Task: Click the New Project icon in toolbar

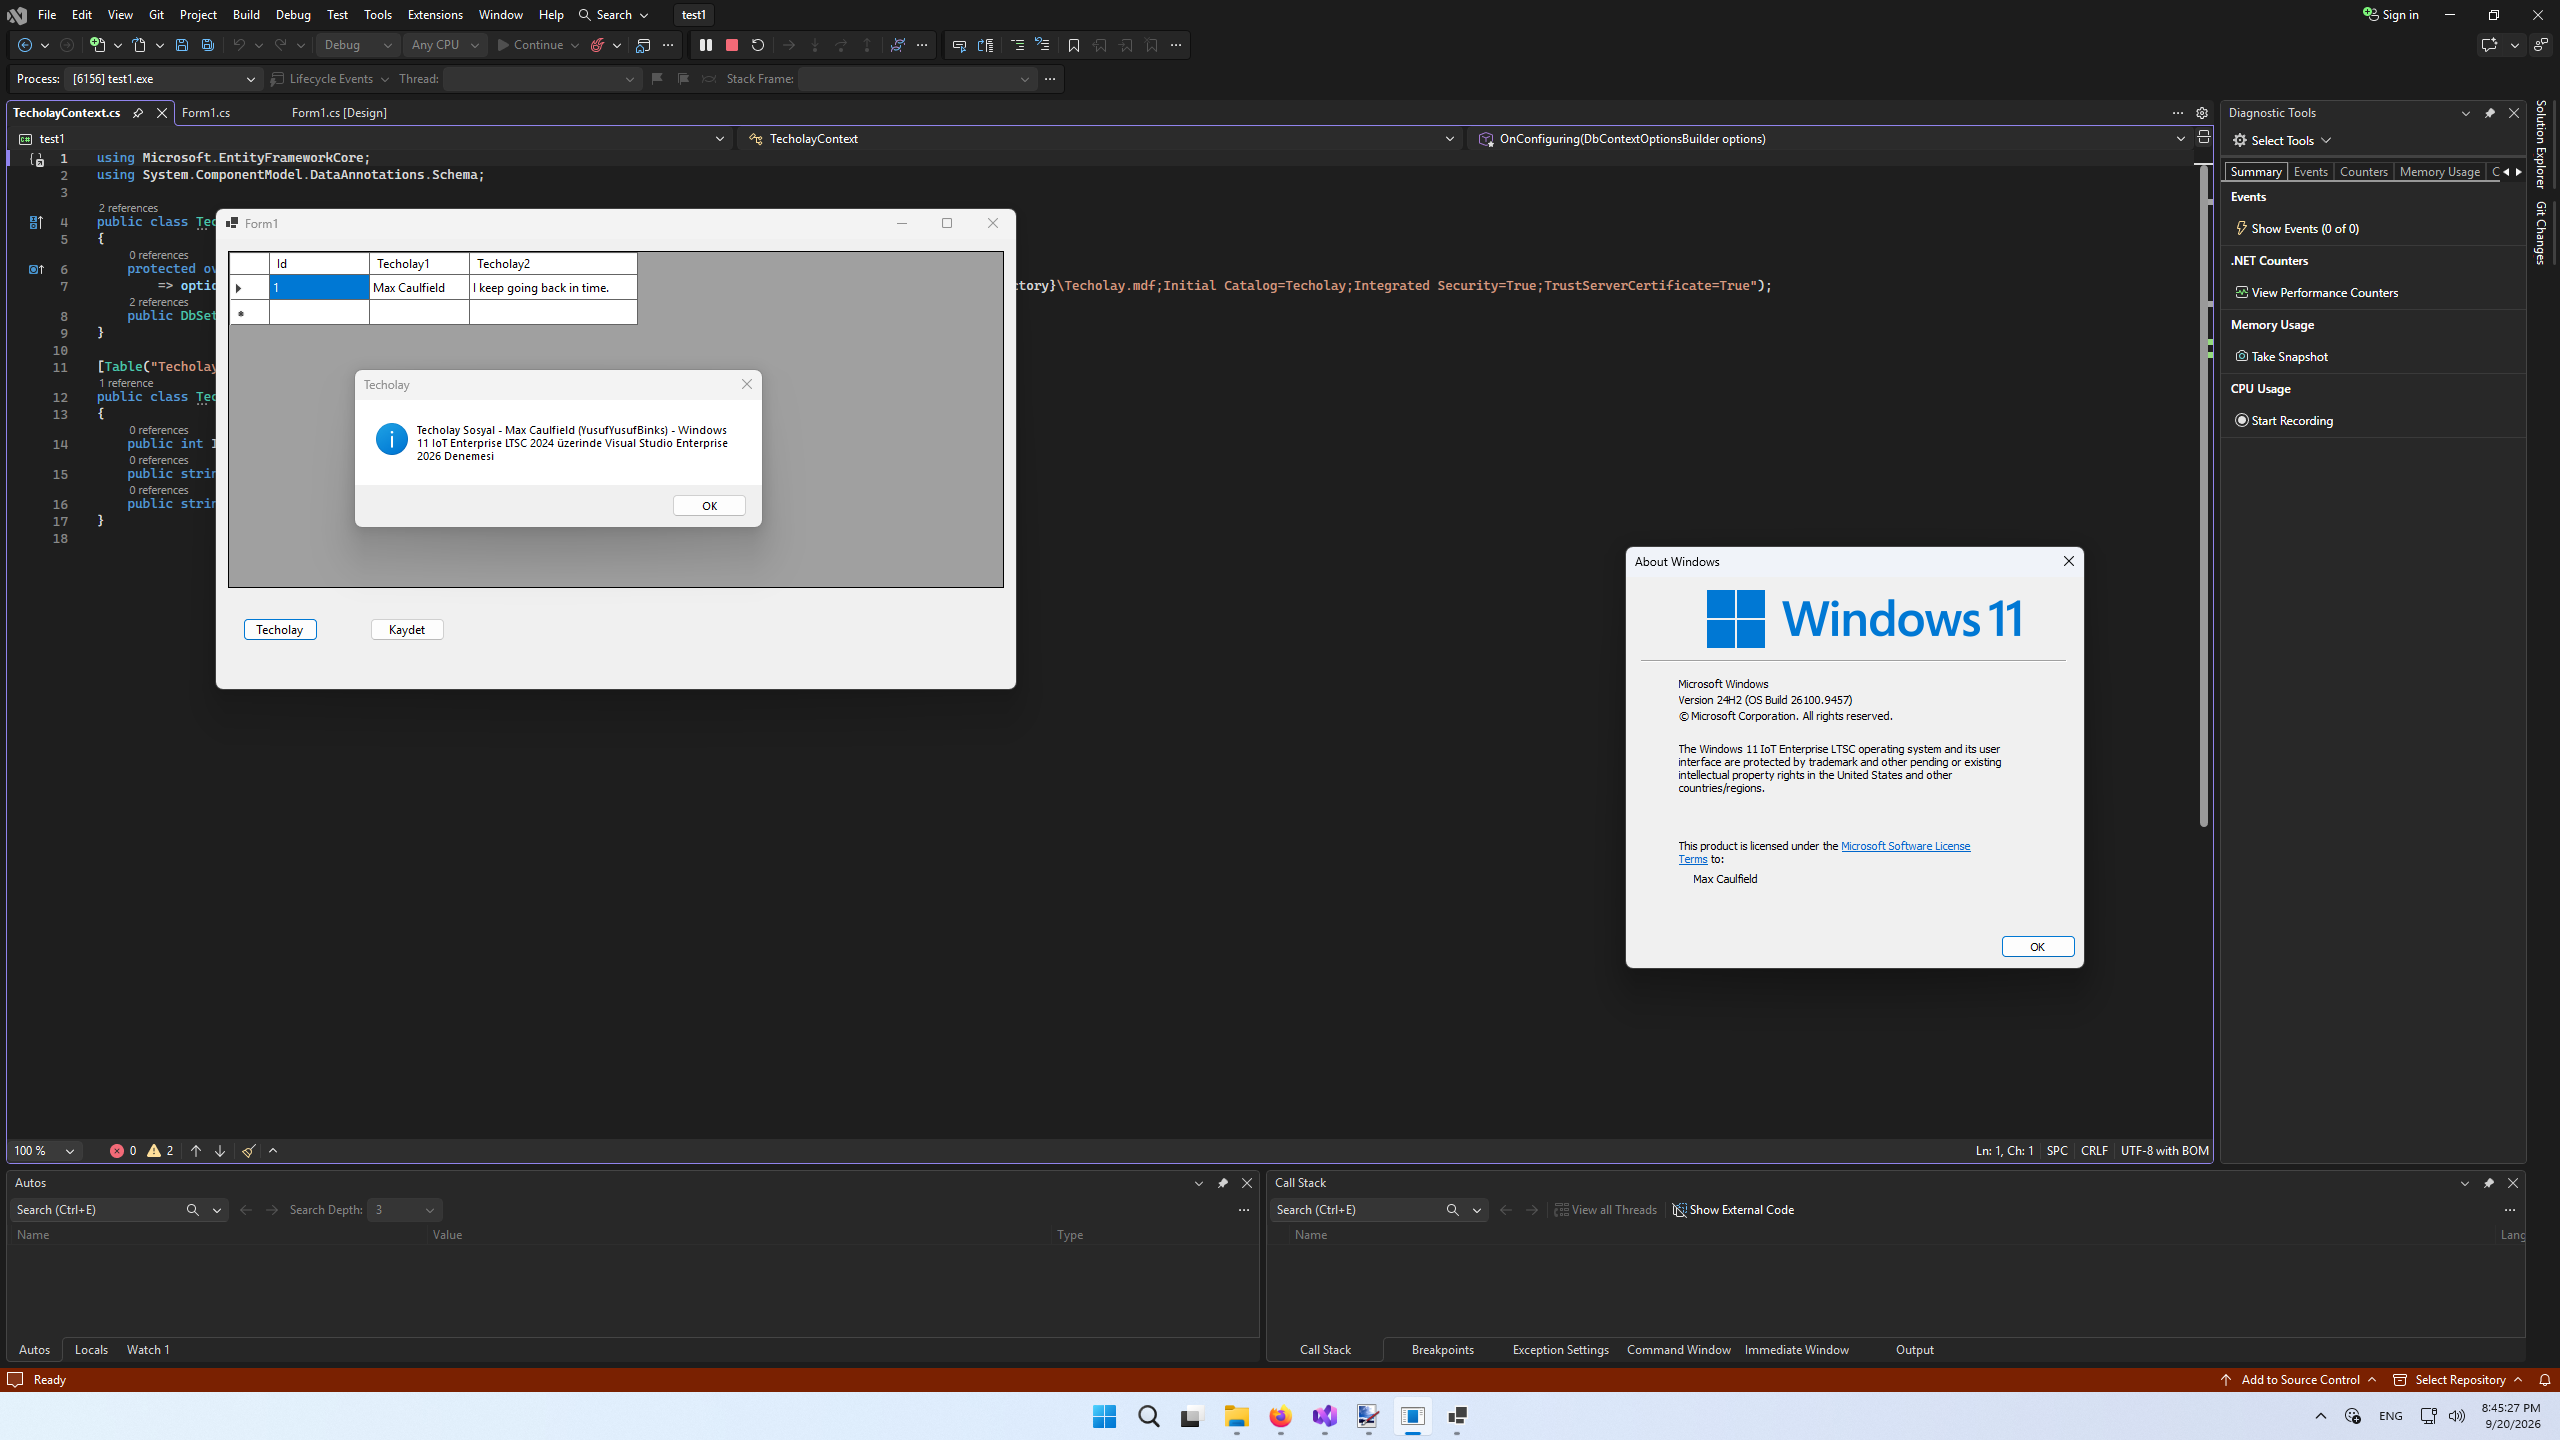Action: point(97,45)
